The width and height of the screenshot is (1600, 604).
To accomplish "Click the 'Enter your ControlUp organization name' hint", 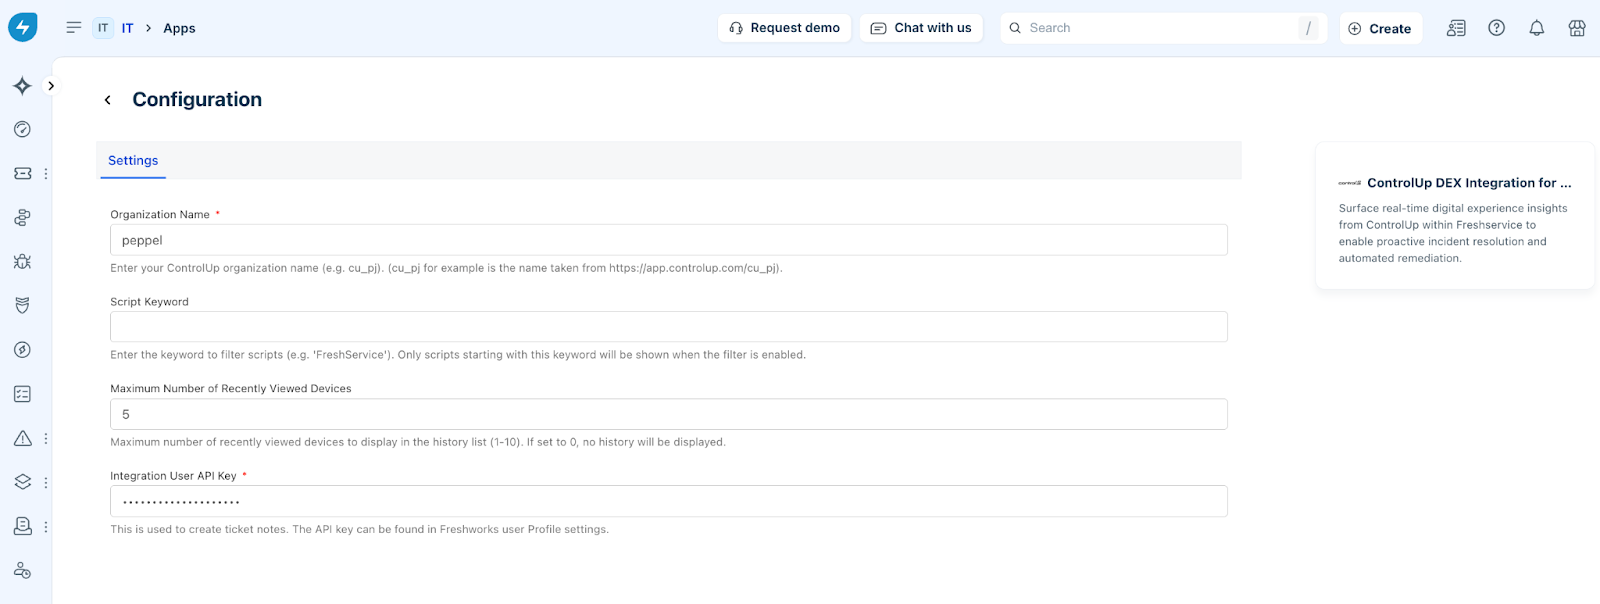I will click(446, 268).
